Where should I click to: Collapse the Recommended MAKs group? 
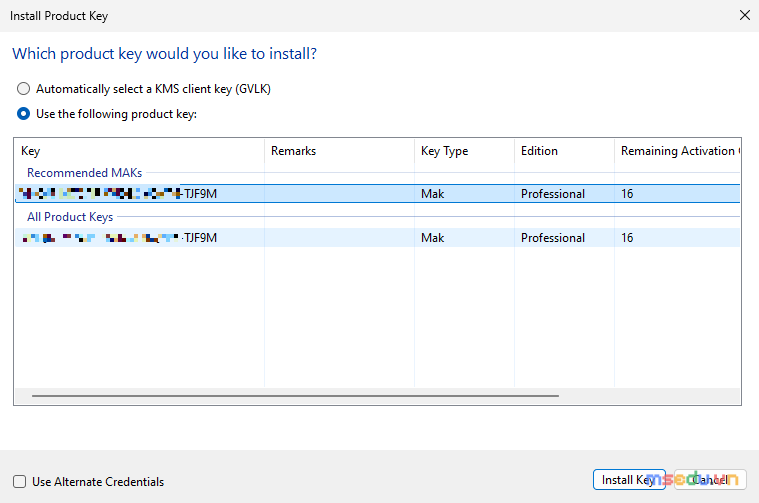[84, 173]
